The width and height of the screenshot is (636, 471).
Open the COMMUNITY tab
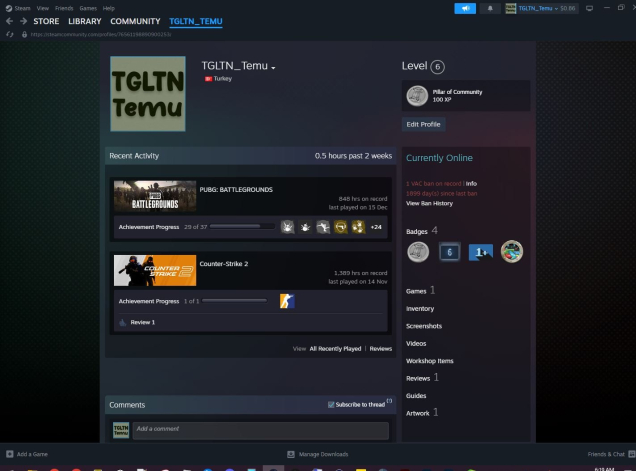[x=135, y=21]
